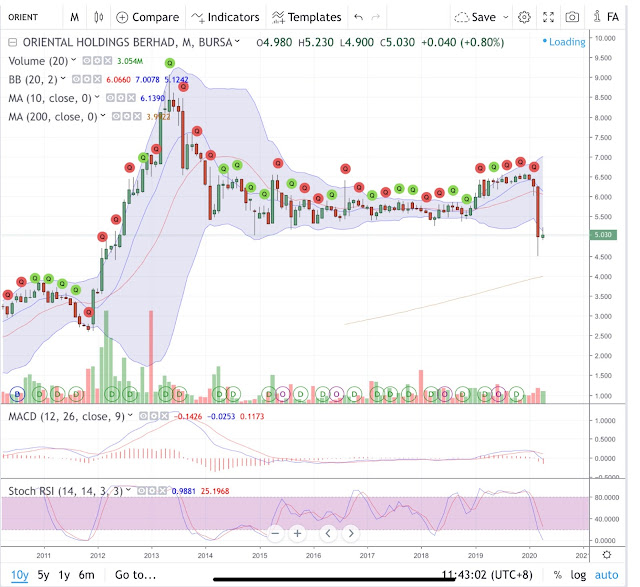Redo the last chart action
The height and width of the screenshot is (587, 640).
[376, 17]
